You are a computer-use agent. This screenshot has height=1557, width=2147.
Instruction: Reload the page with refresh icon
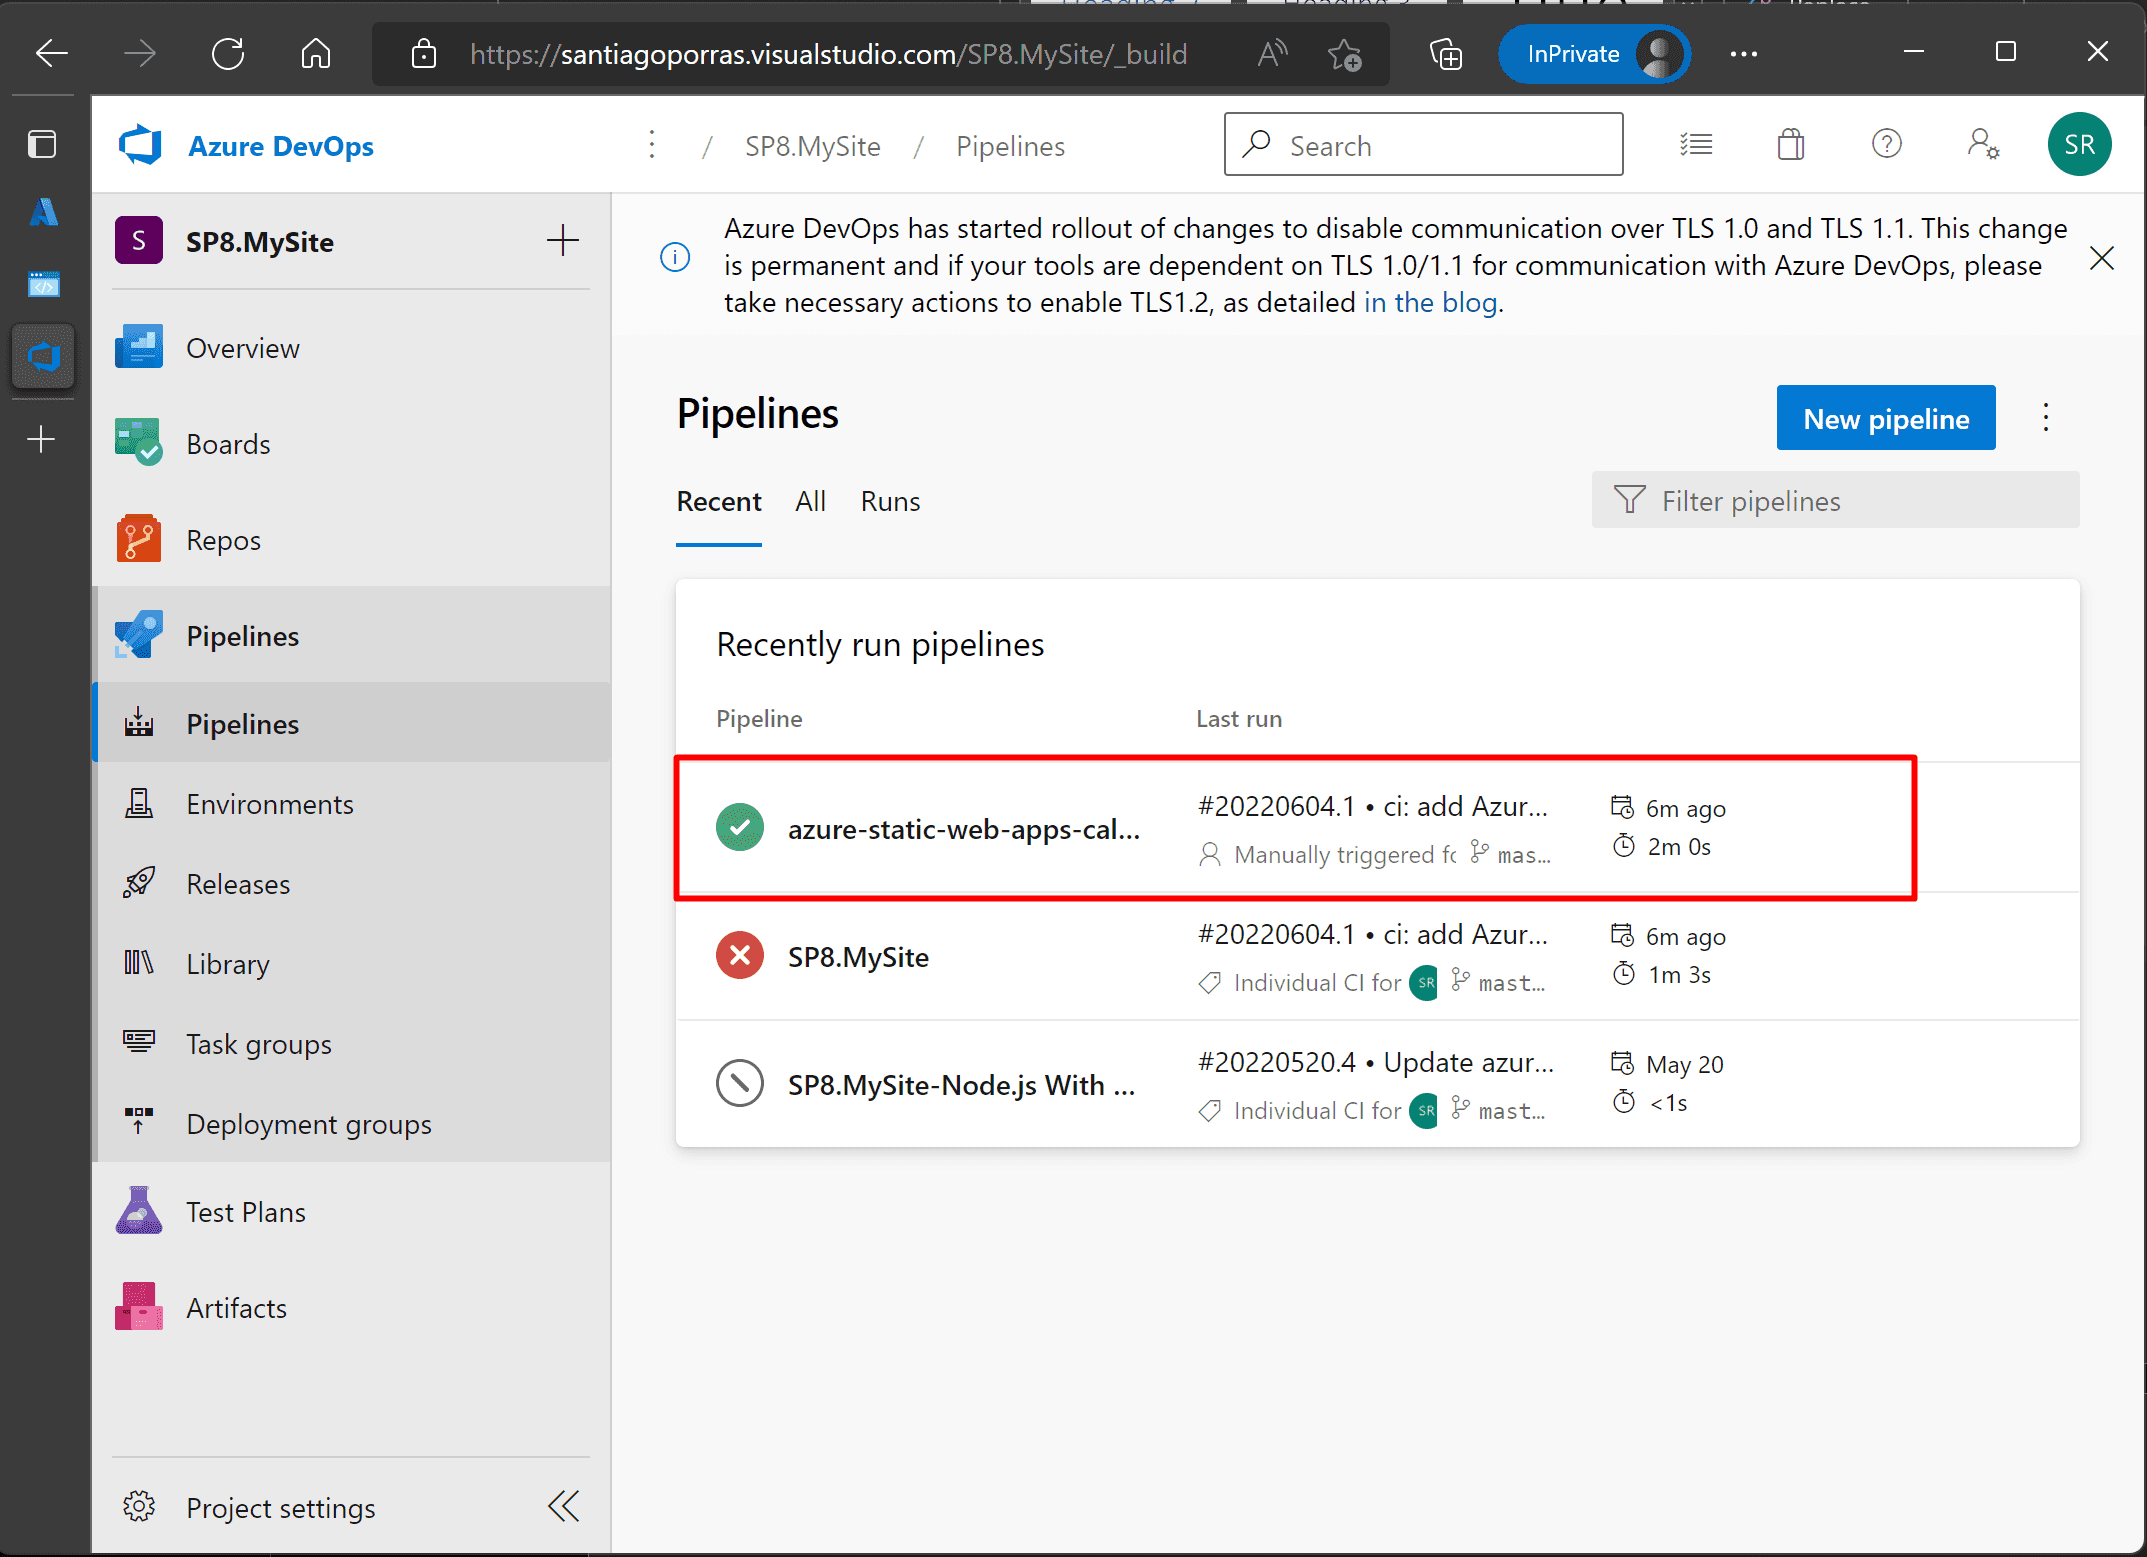[228, 54]
